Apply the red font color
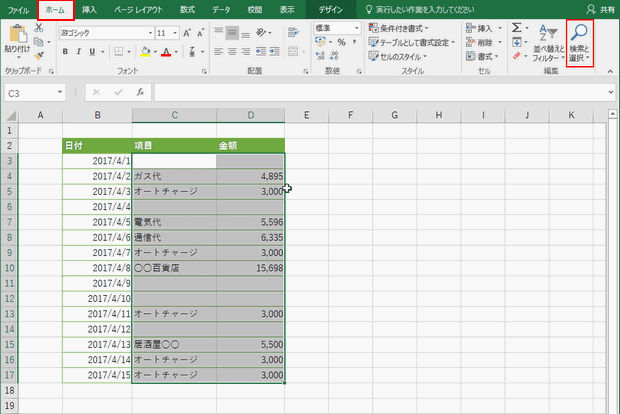Image resolution: width=620 pixels, height=414 pixels. pyautogui.click(x=166, y=52)
